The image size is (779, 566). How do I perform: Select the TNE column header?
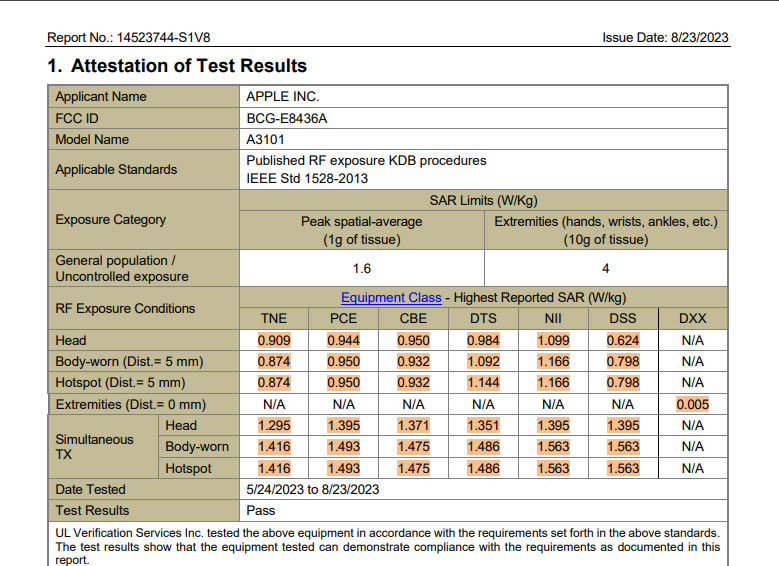point(274,319)
